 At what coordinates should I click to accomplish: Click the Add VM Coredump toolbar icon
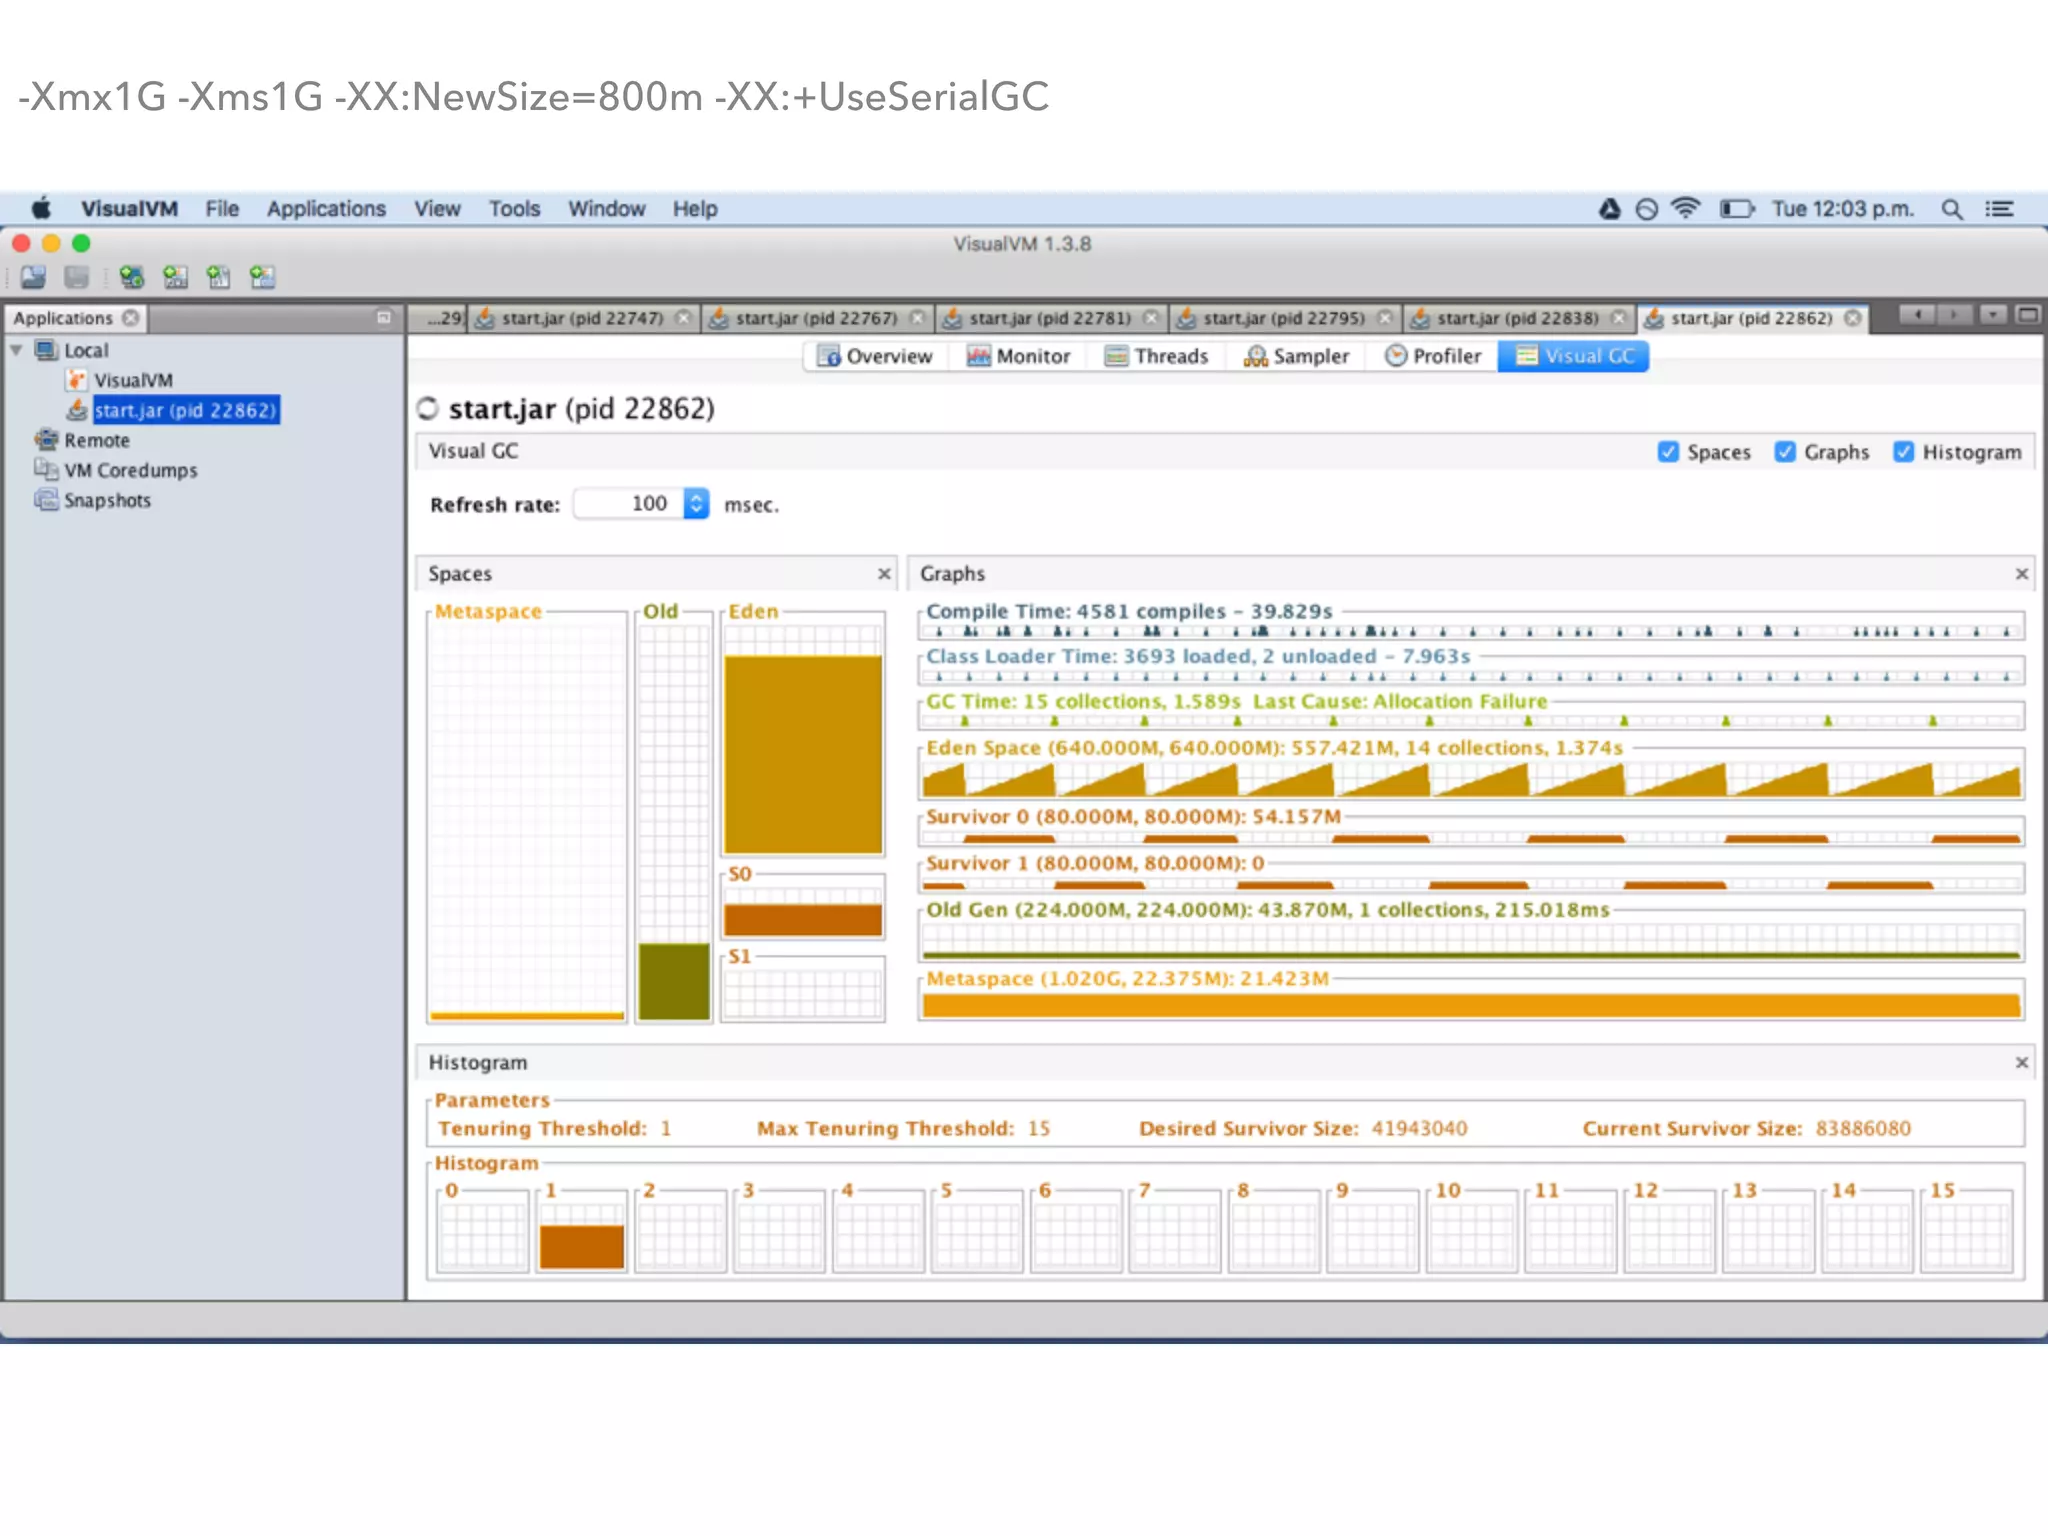coord(218,277)
